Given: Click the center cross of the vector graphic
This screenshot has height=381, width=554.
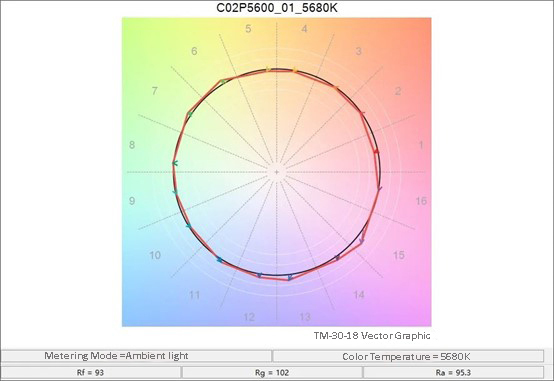Looking at the screenshot, I should (x=277, y=172).
